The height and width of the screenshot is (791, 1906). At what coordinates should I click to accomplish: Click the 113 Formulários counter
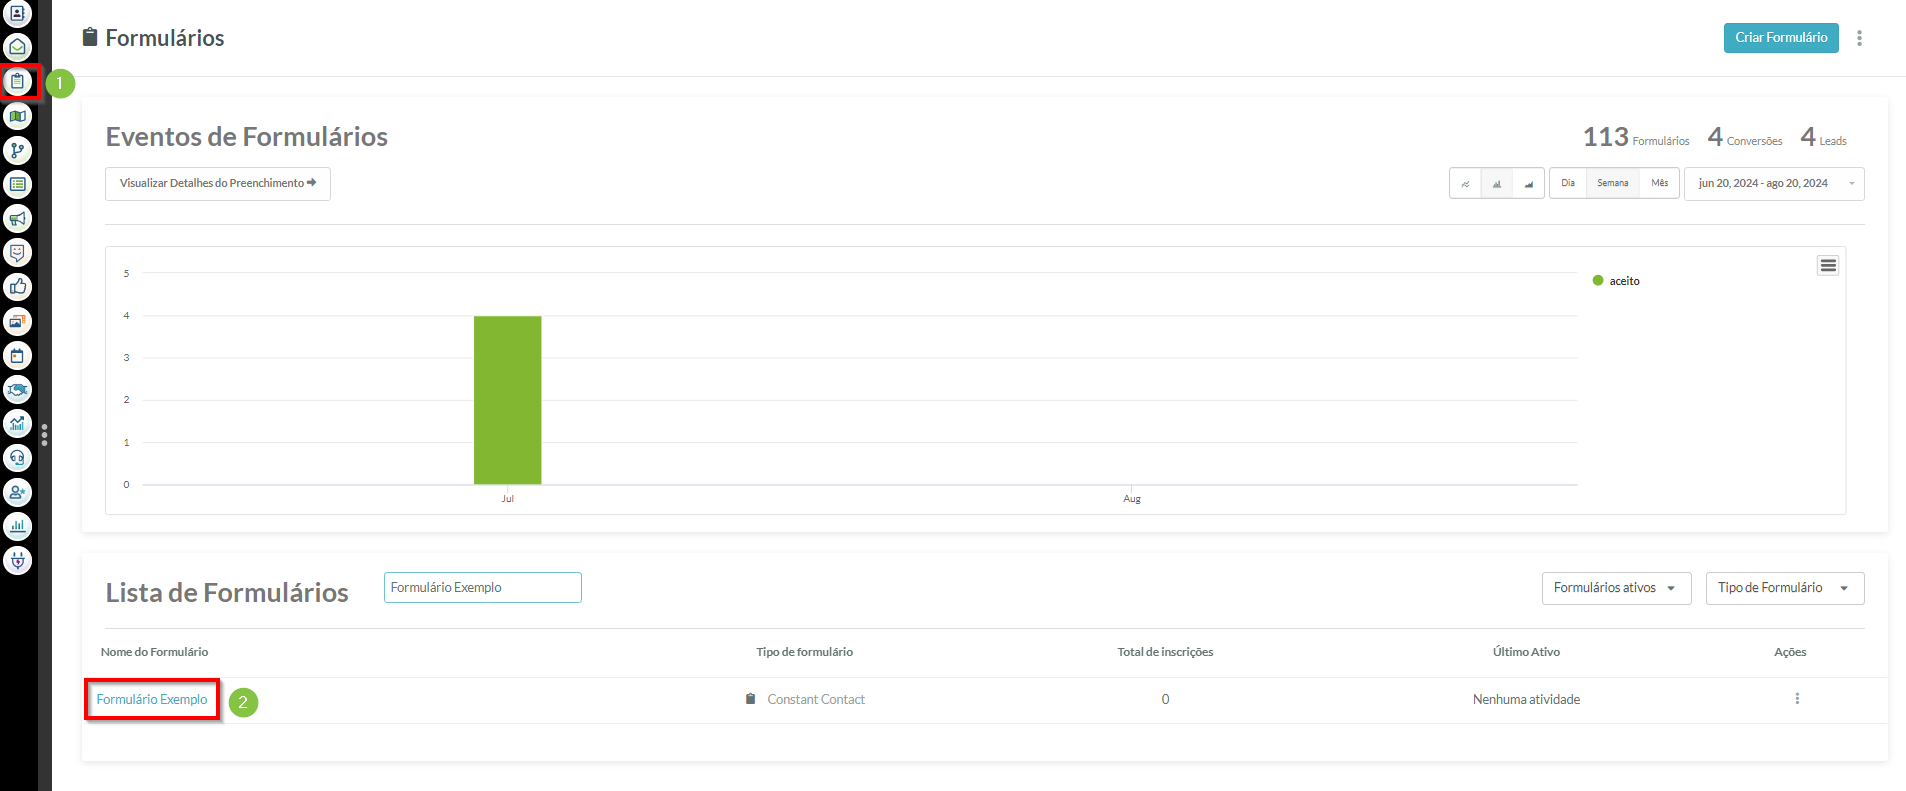click(x=1636, y=137)
